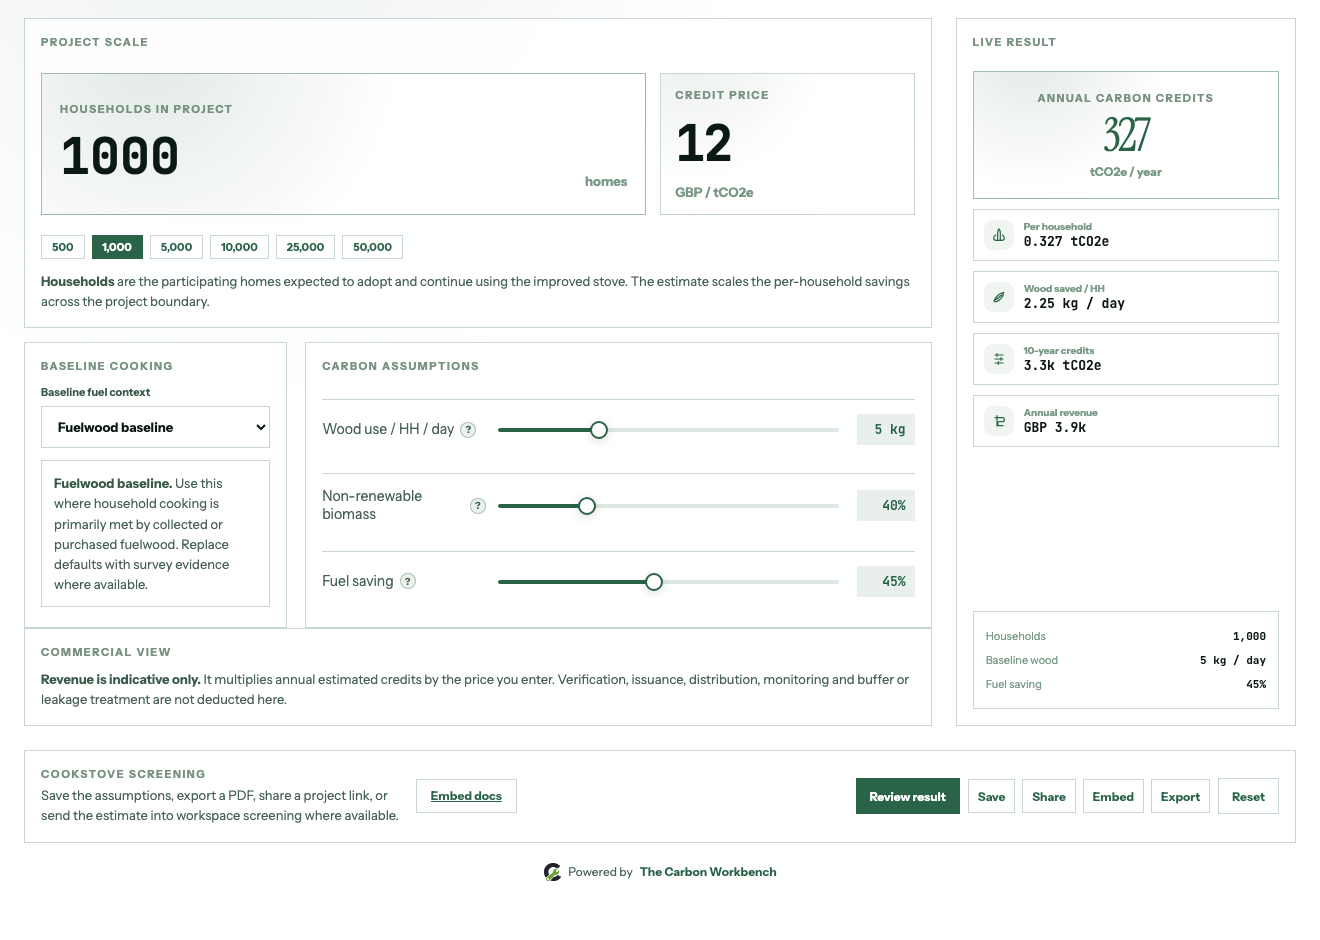Click the 0.327 tCO2e per household value
Screen dimensions: 1320x940
[x=1066, y=241]
